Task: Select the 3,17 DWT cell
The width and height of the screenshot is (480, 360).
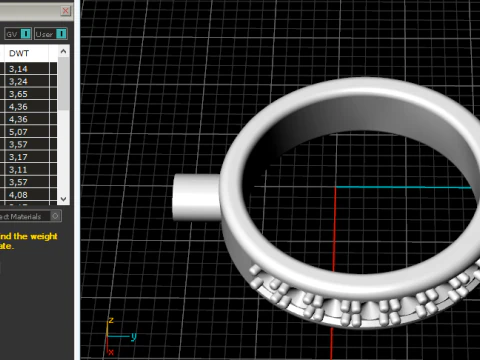Action: (x=26, y=157)
